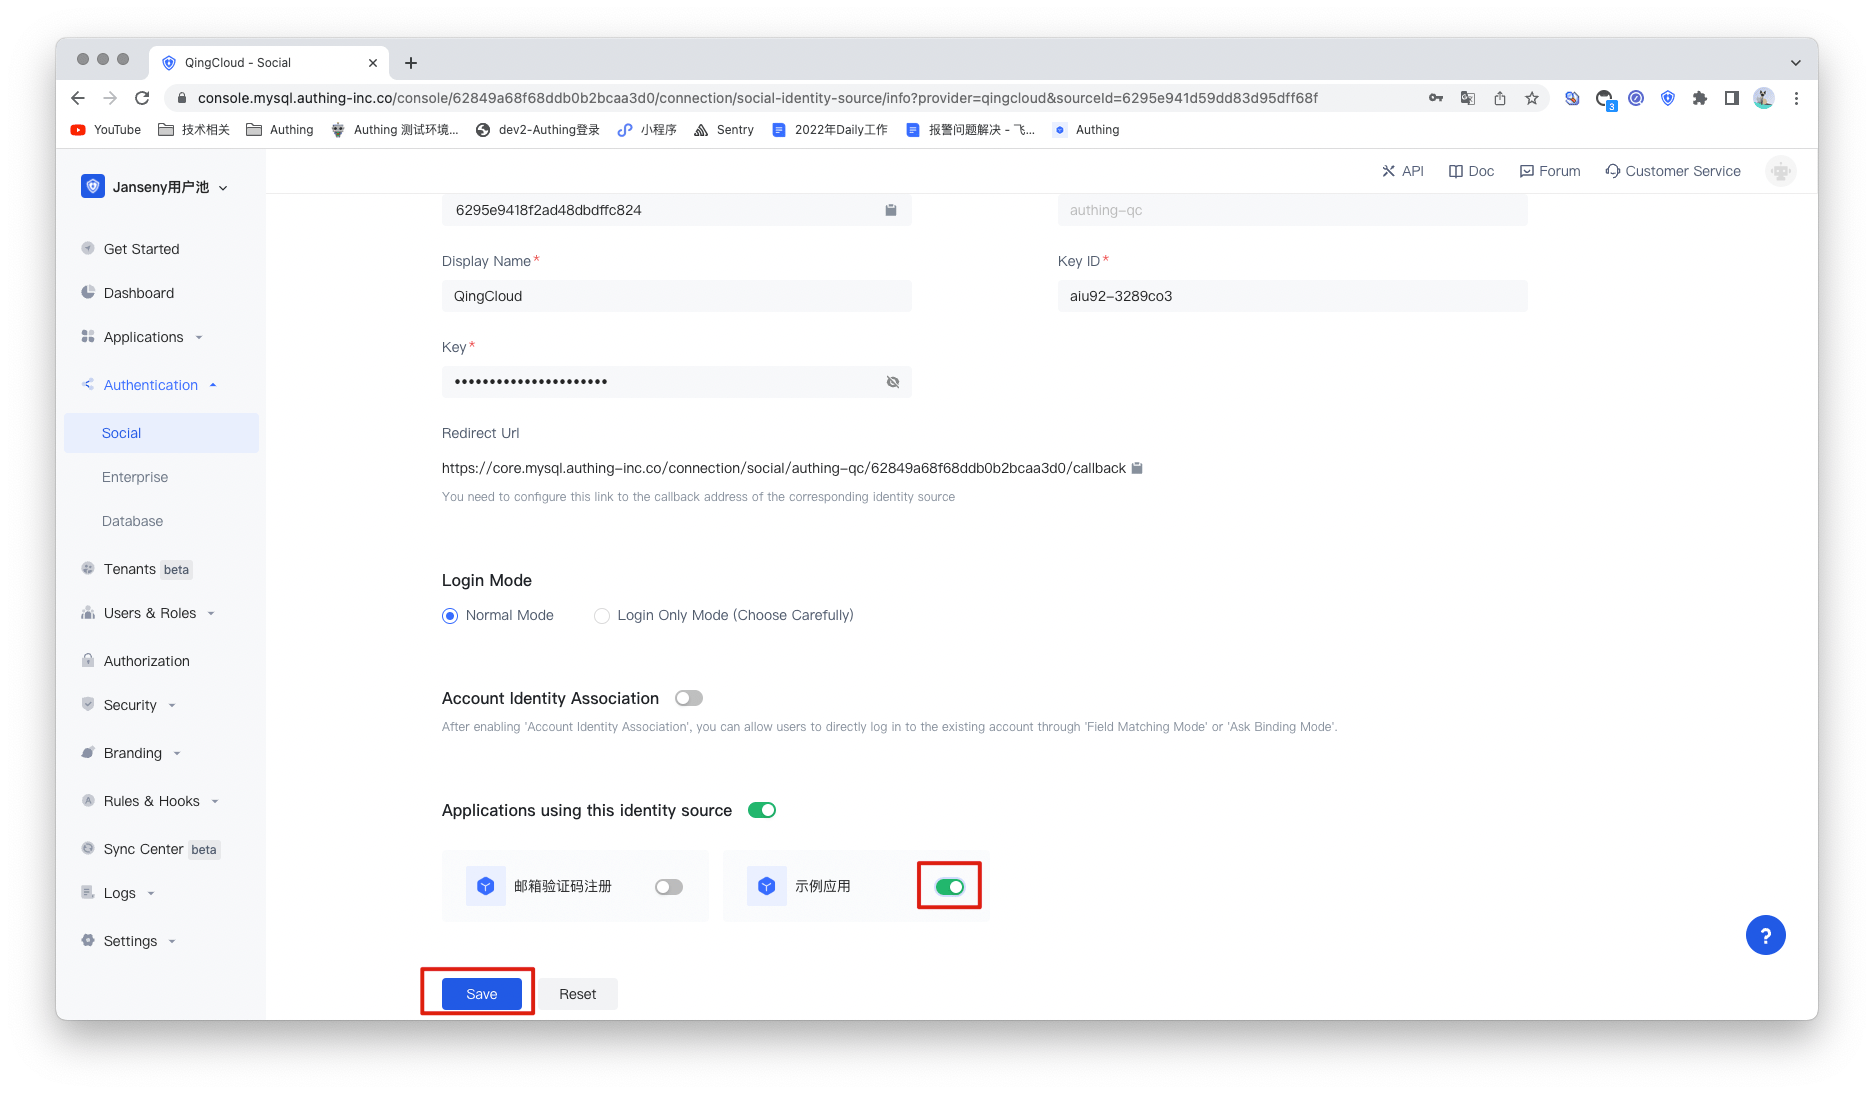Go to Enterprise identity sources
Viewport: 1874px width, 1094px height.
pyautogui.click(x=135, y=477)
